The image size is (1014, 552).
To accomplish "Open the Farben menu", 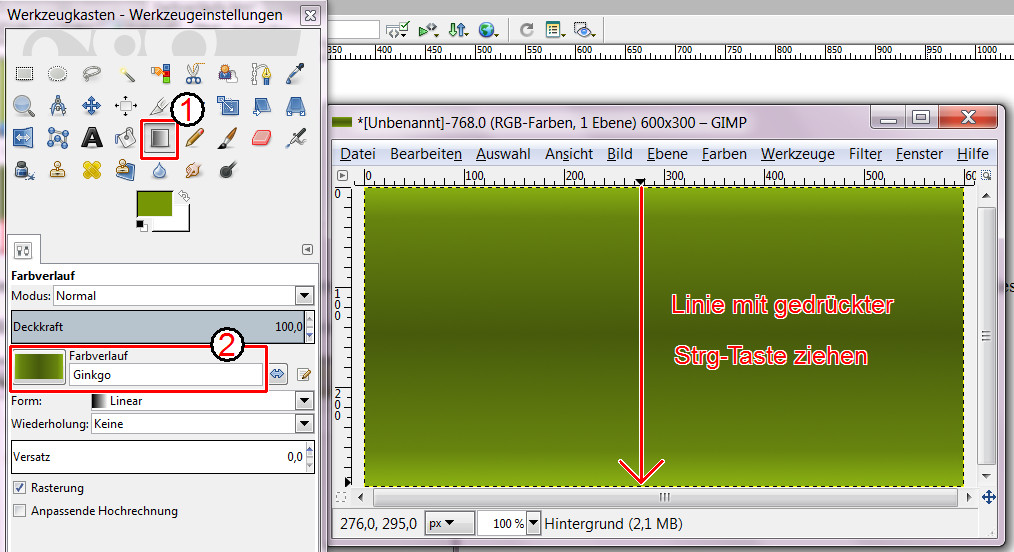I will pyautogui.click(x=724, y=154).
